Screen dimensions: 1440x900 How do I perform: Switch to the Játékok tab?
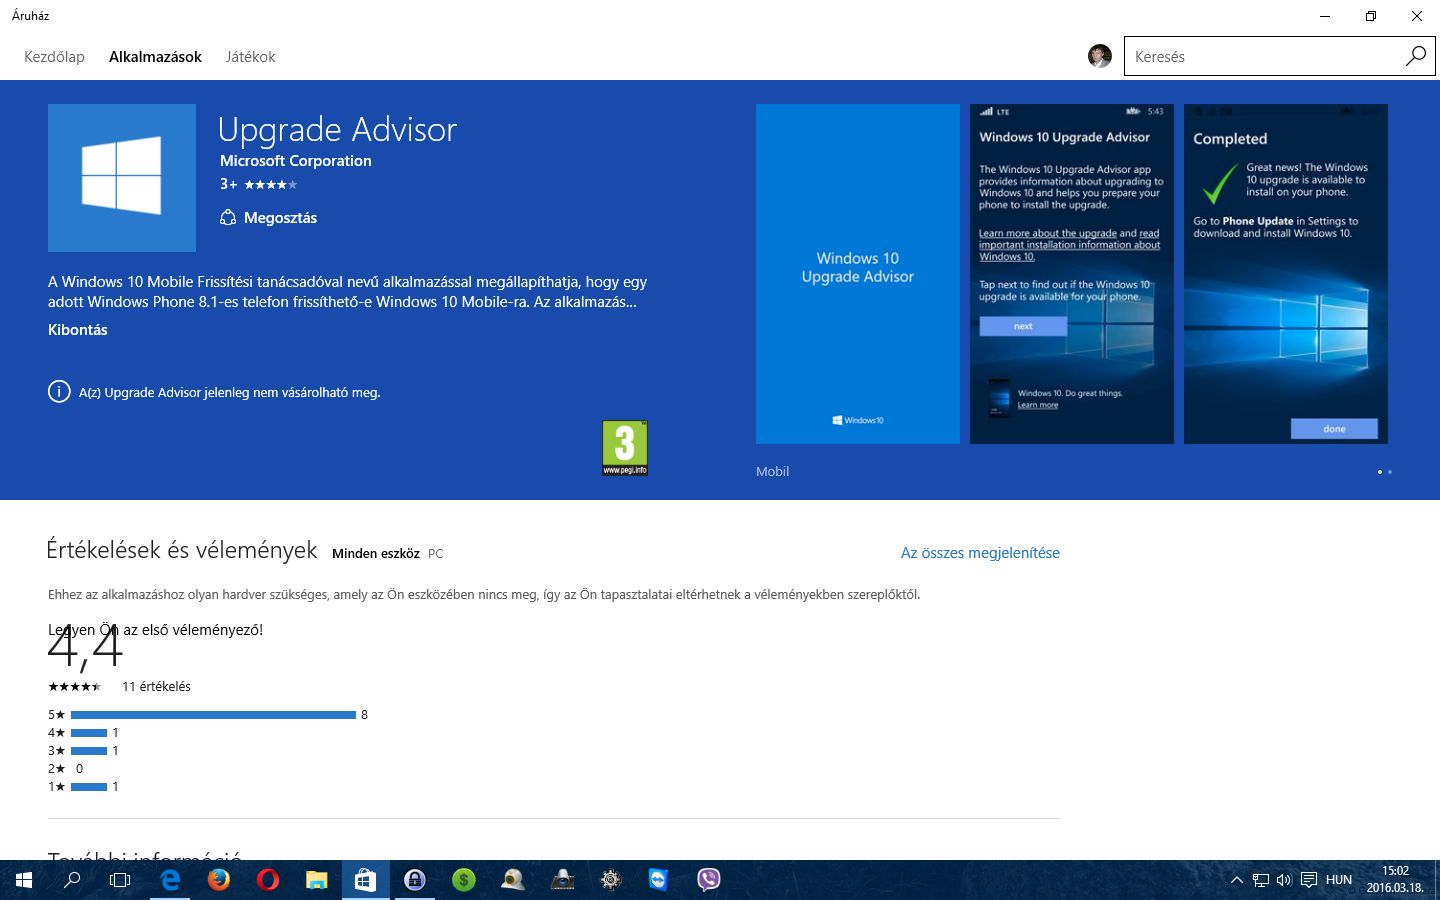(x=250, y=57)
